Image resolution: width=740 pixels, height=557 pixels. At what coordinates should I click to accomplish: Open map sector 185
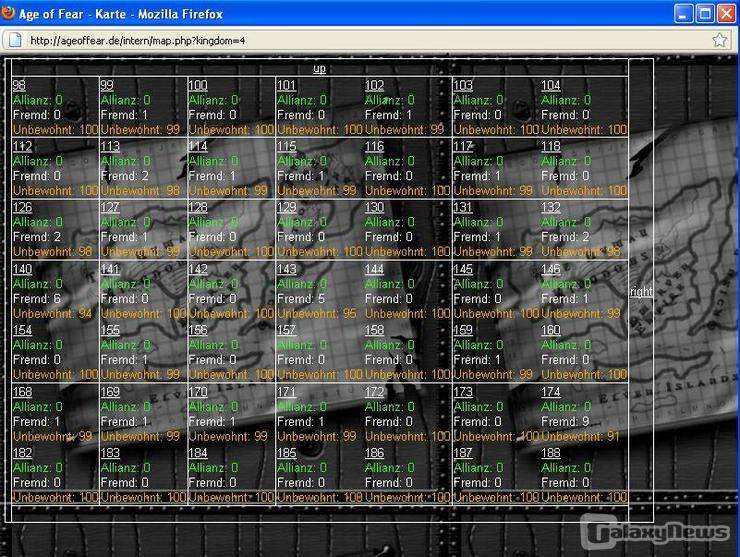point(286,453)
